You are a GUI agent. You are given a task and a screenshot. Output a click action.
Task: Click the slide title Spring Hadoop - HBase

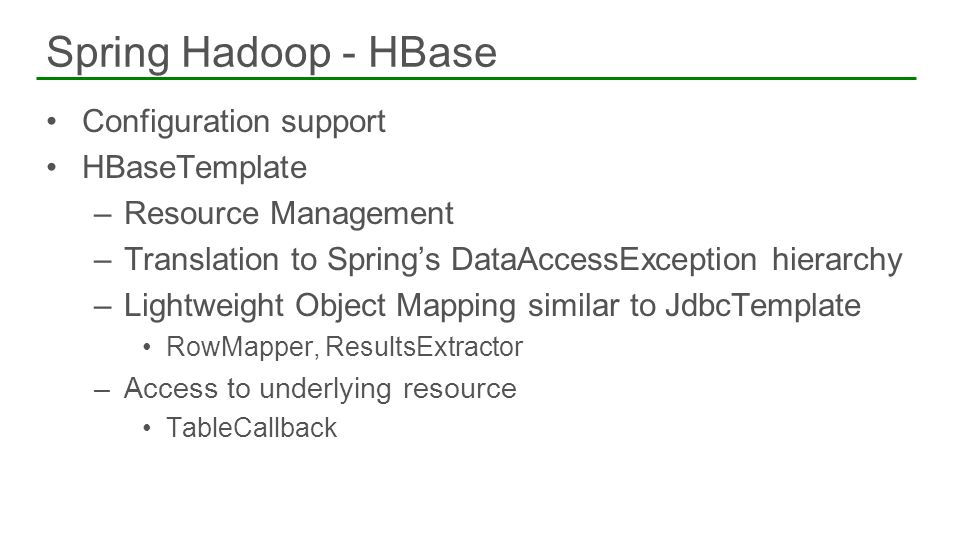click(x=271, y=53)
